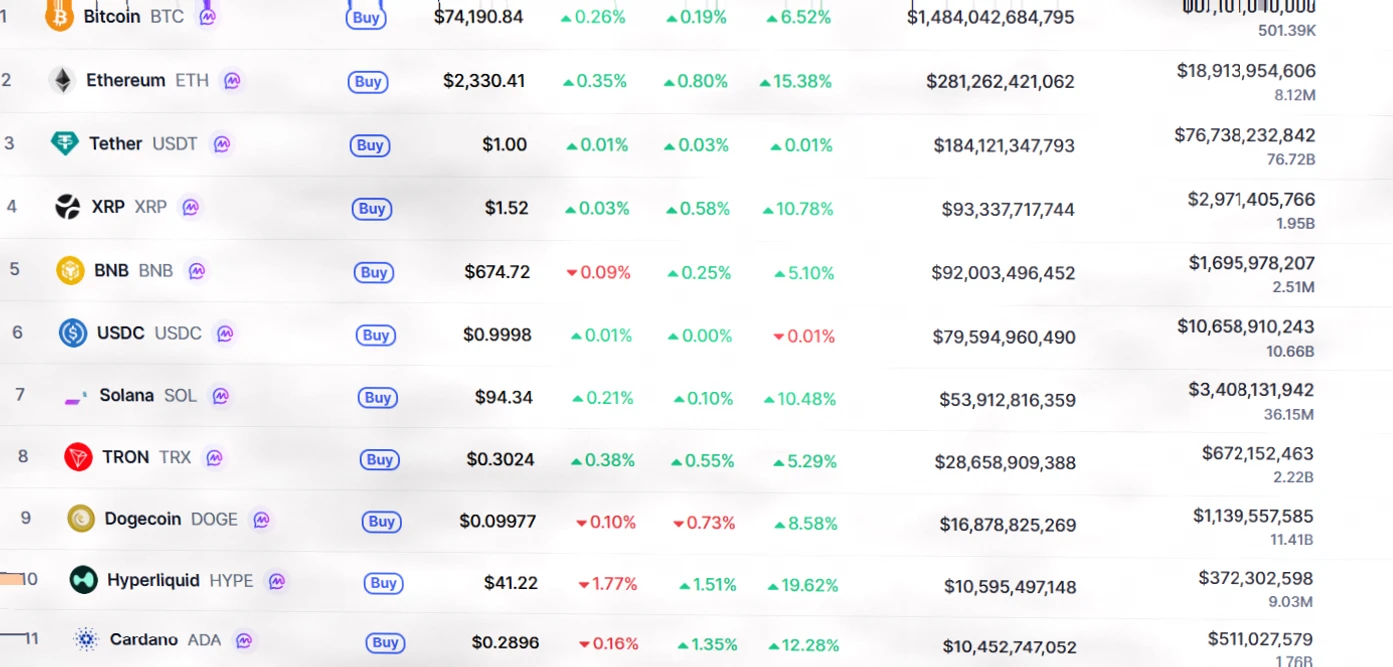The width and height of the screenshot is (1393, 667).
Task: Click Solana price $94.34
Action: pos(504,397)
